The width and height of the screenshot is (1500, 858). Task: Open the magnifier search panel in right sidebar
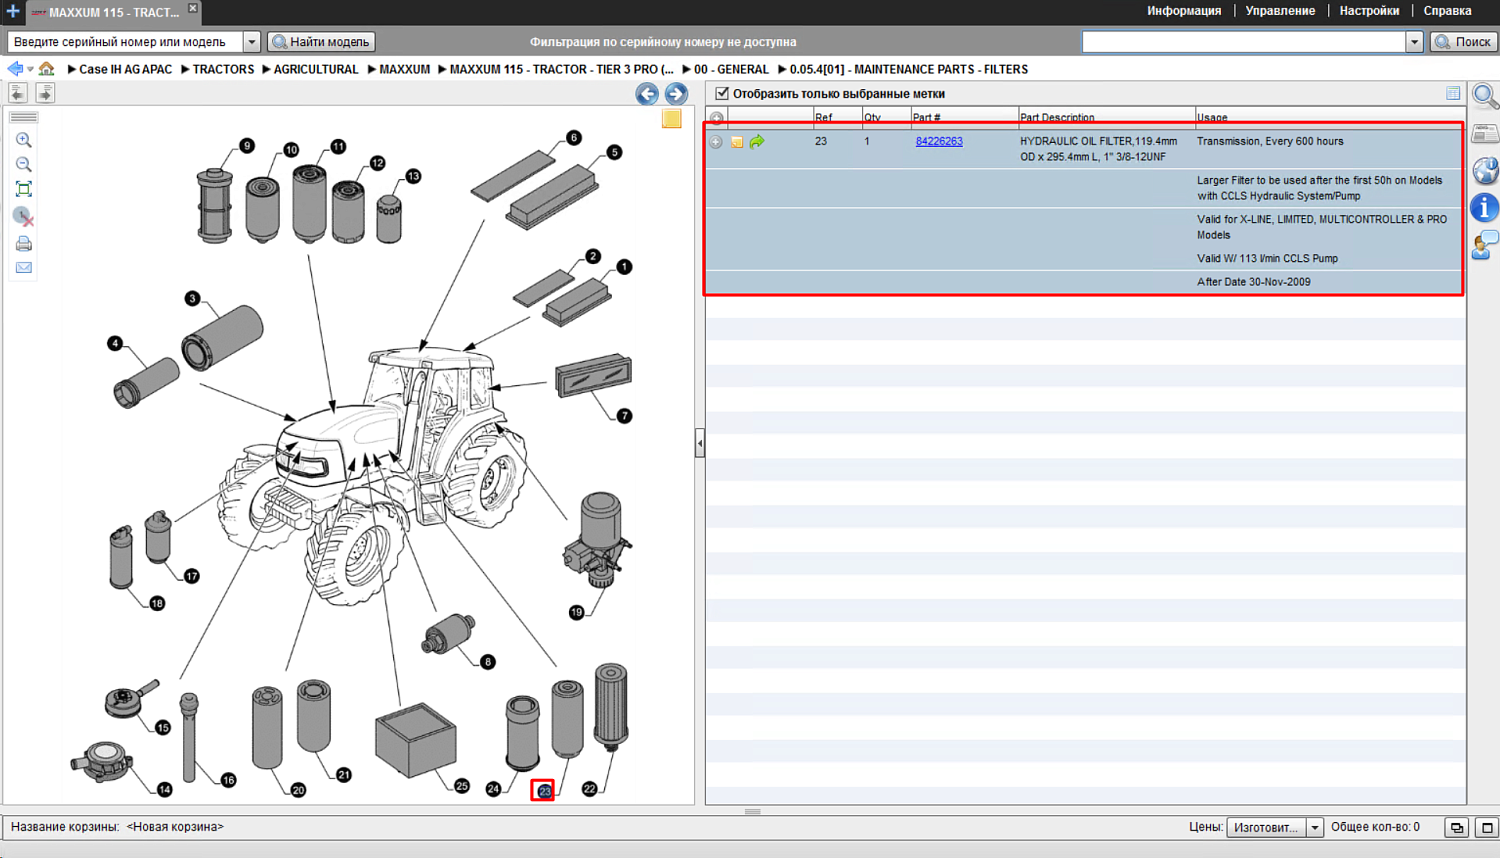1485,96
